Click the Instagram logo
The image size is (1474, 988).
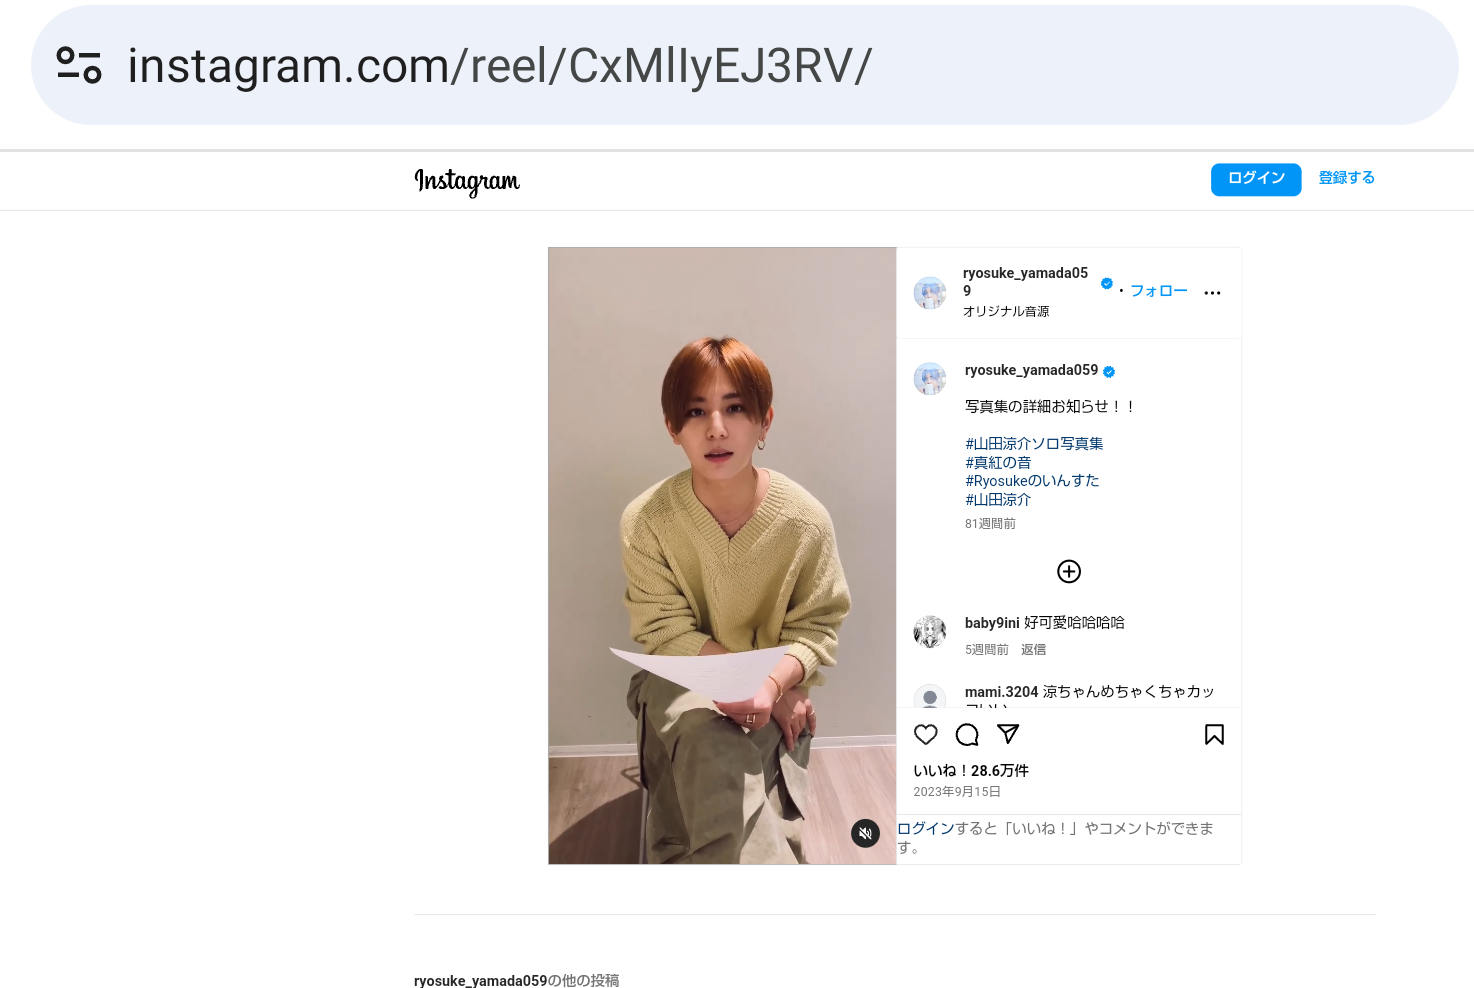pyautogui.click(x=467, y=181)
